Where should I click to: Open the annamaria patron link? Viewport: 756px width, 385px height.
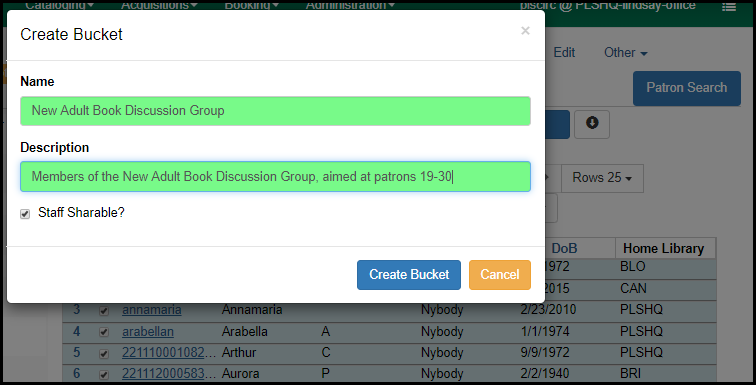[x=152, y=310]
